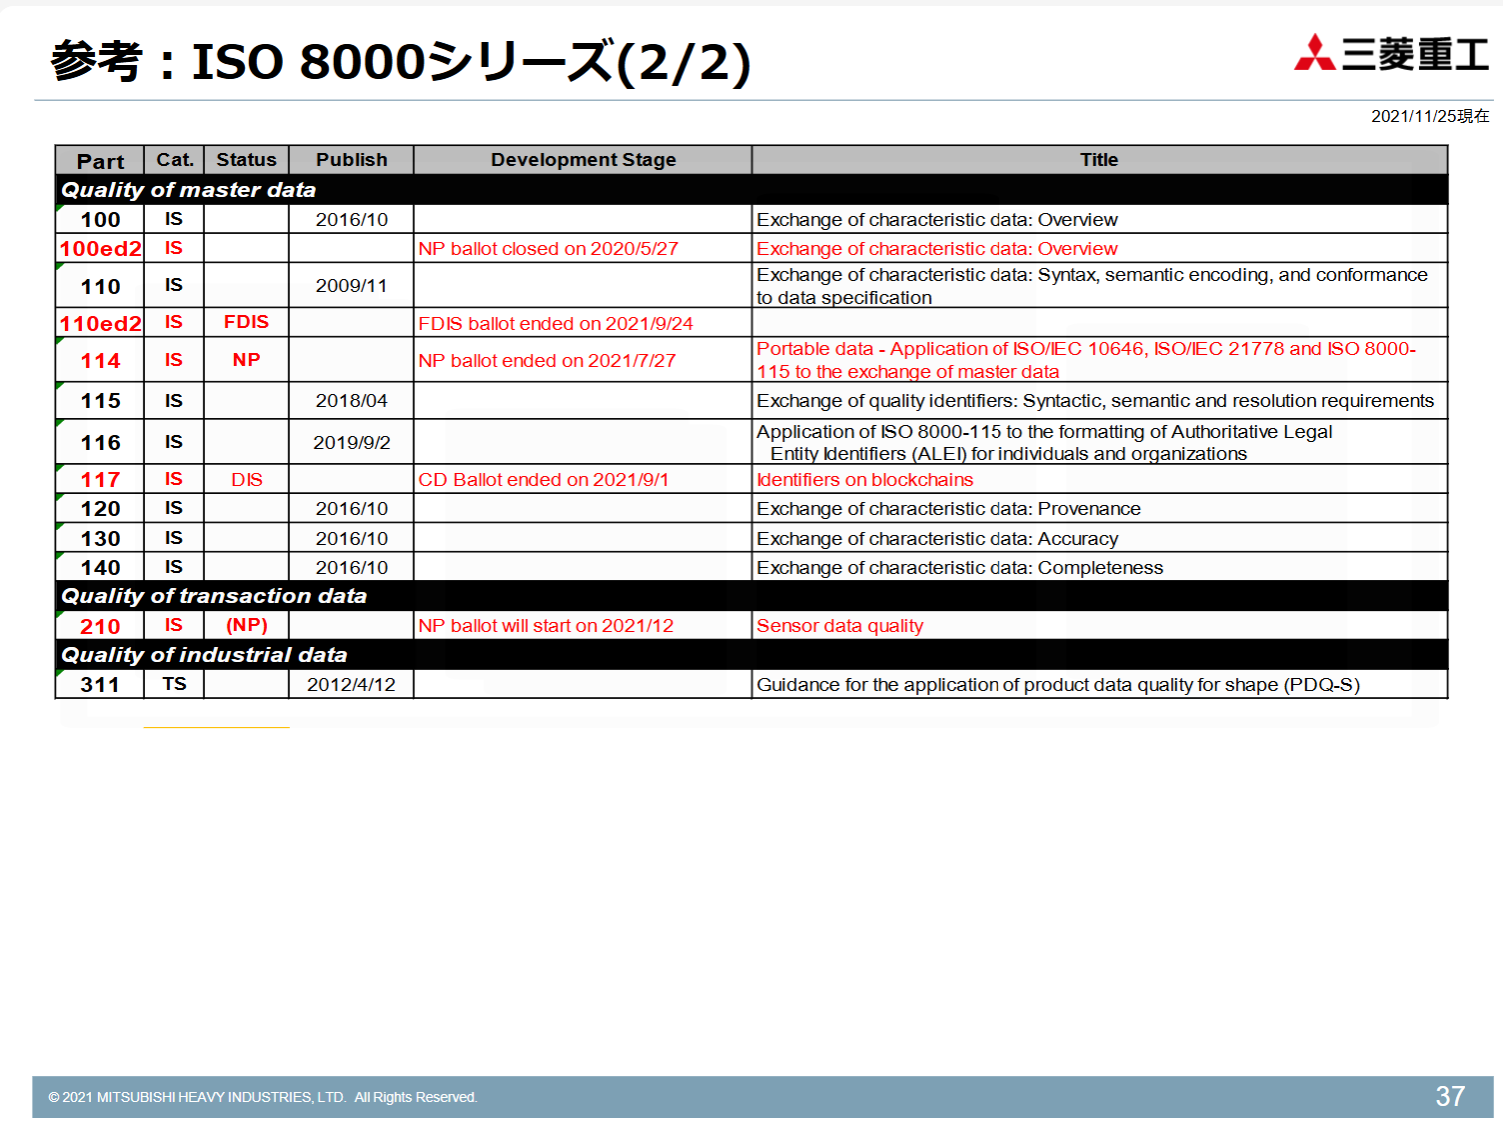Viewport: 1503px width, 1127px height.
Task: Click part number cell '120'
Action: pyautogui.click(x=100, y=509)
